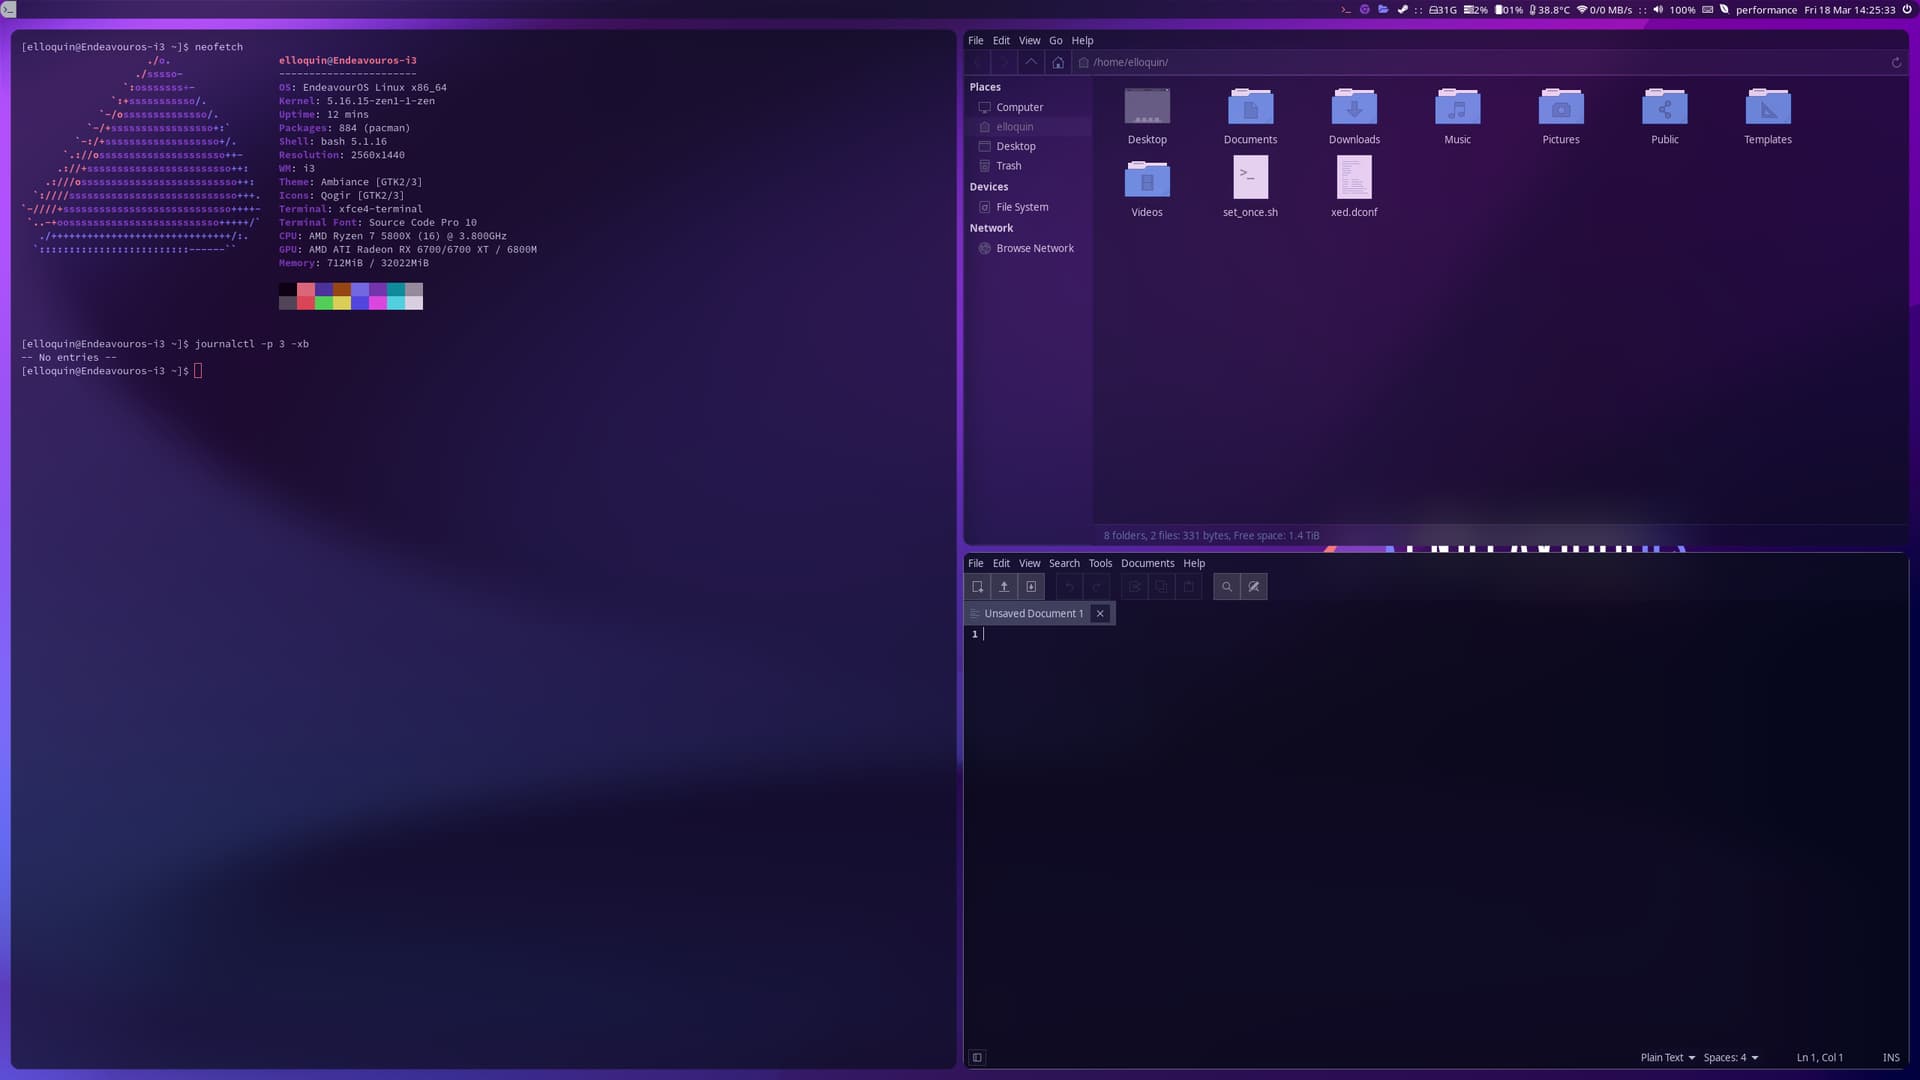1920x1080 pixels.
Task: Open Go menu in the file manager
Action: coord(1055,41)
